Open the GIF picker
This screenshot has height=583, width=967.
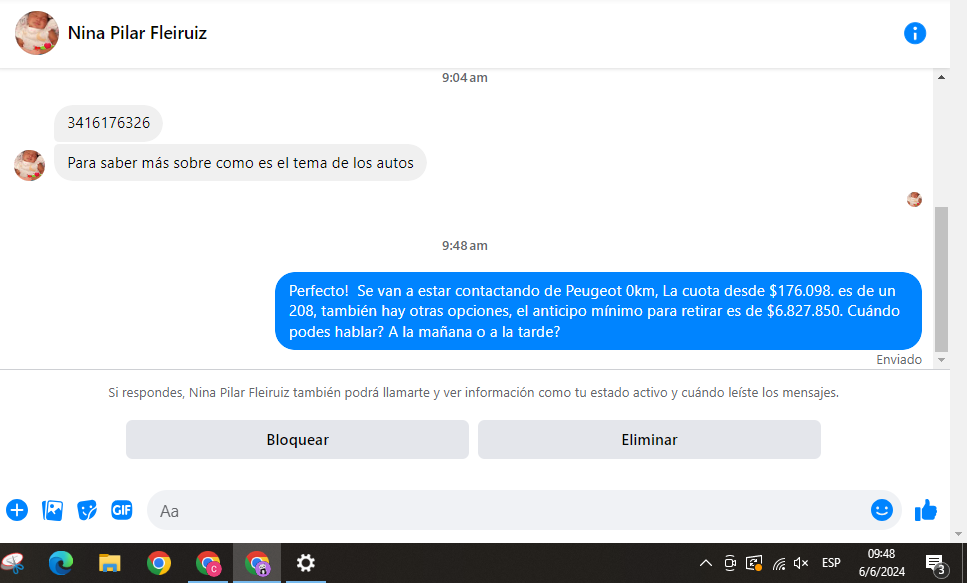[121, 510]
